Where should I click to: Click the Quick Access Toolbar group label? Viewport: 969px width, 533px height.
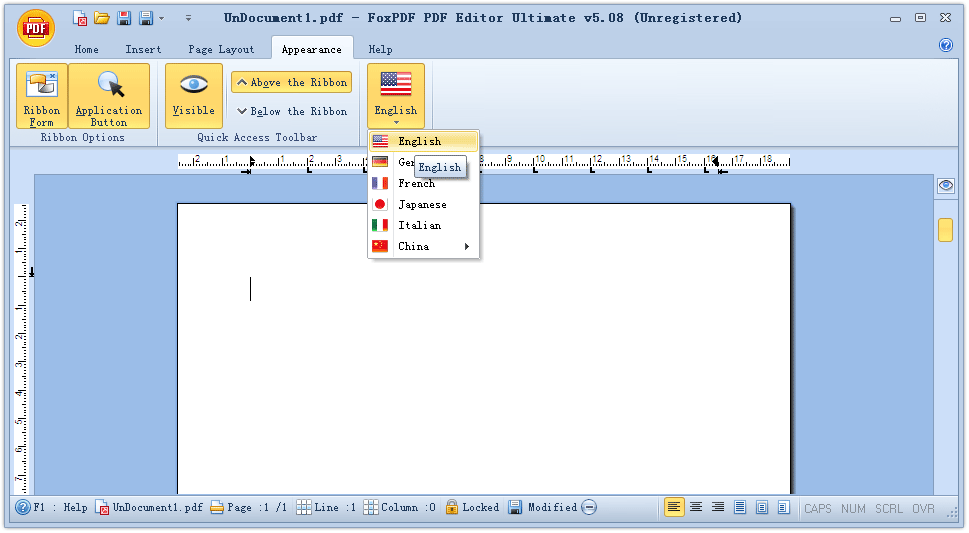coord(257,137)
